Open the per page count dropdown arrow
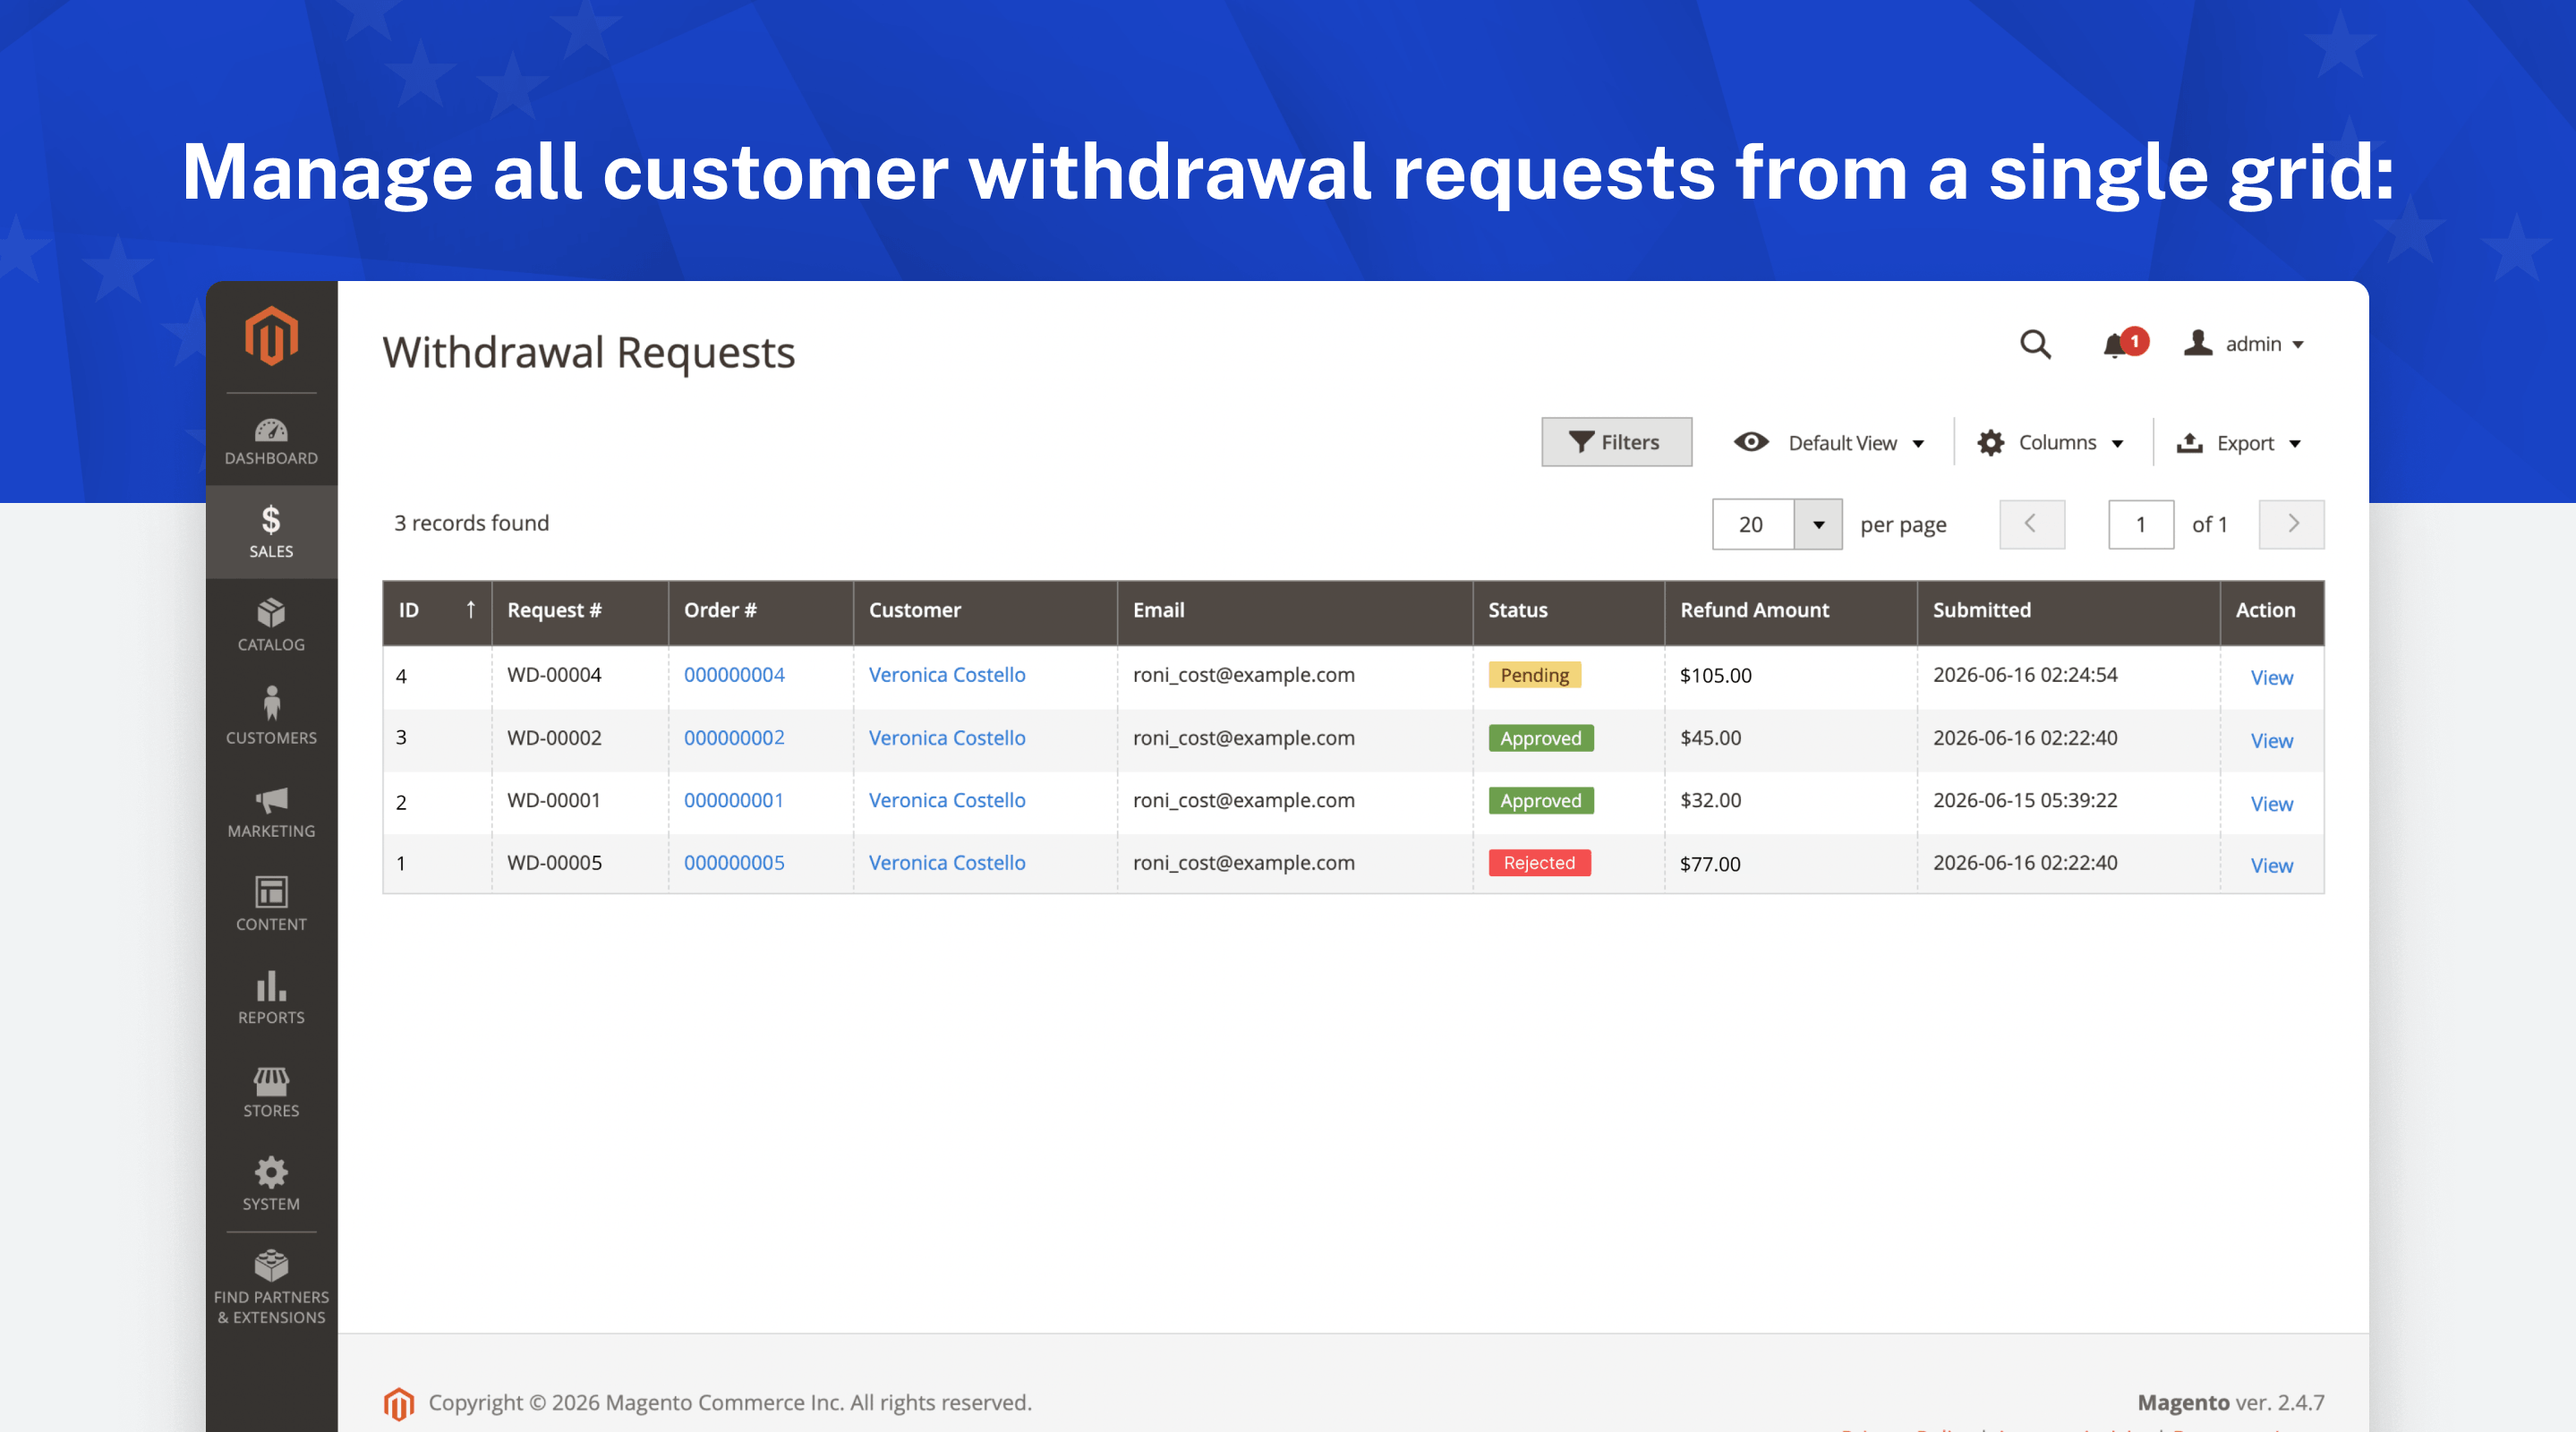The height and width of the screenshot is (1432, 2576). click(x=1817, y=524)
